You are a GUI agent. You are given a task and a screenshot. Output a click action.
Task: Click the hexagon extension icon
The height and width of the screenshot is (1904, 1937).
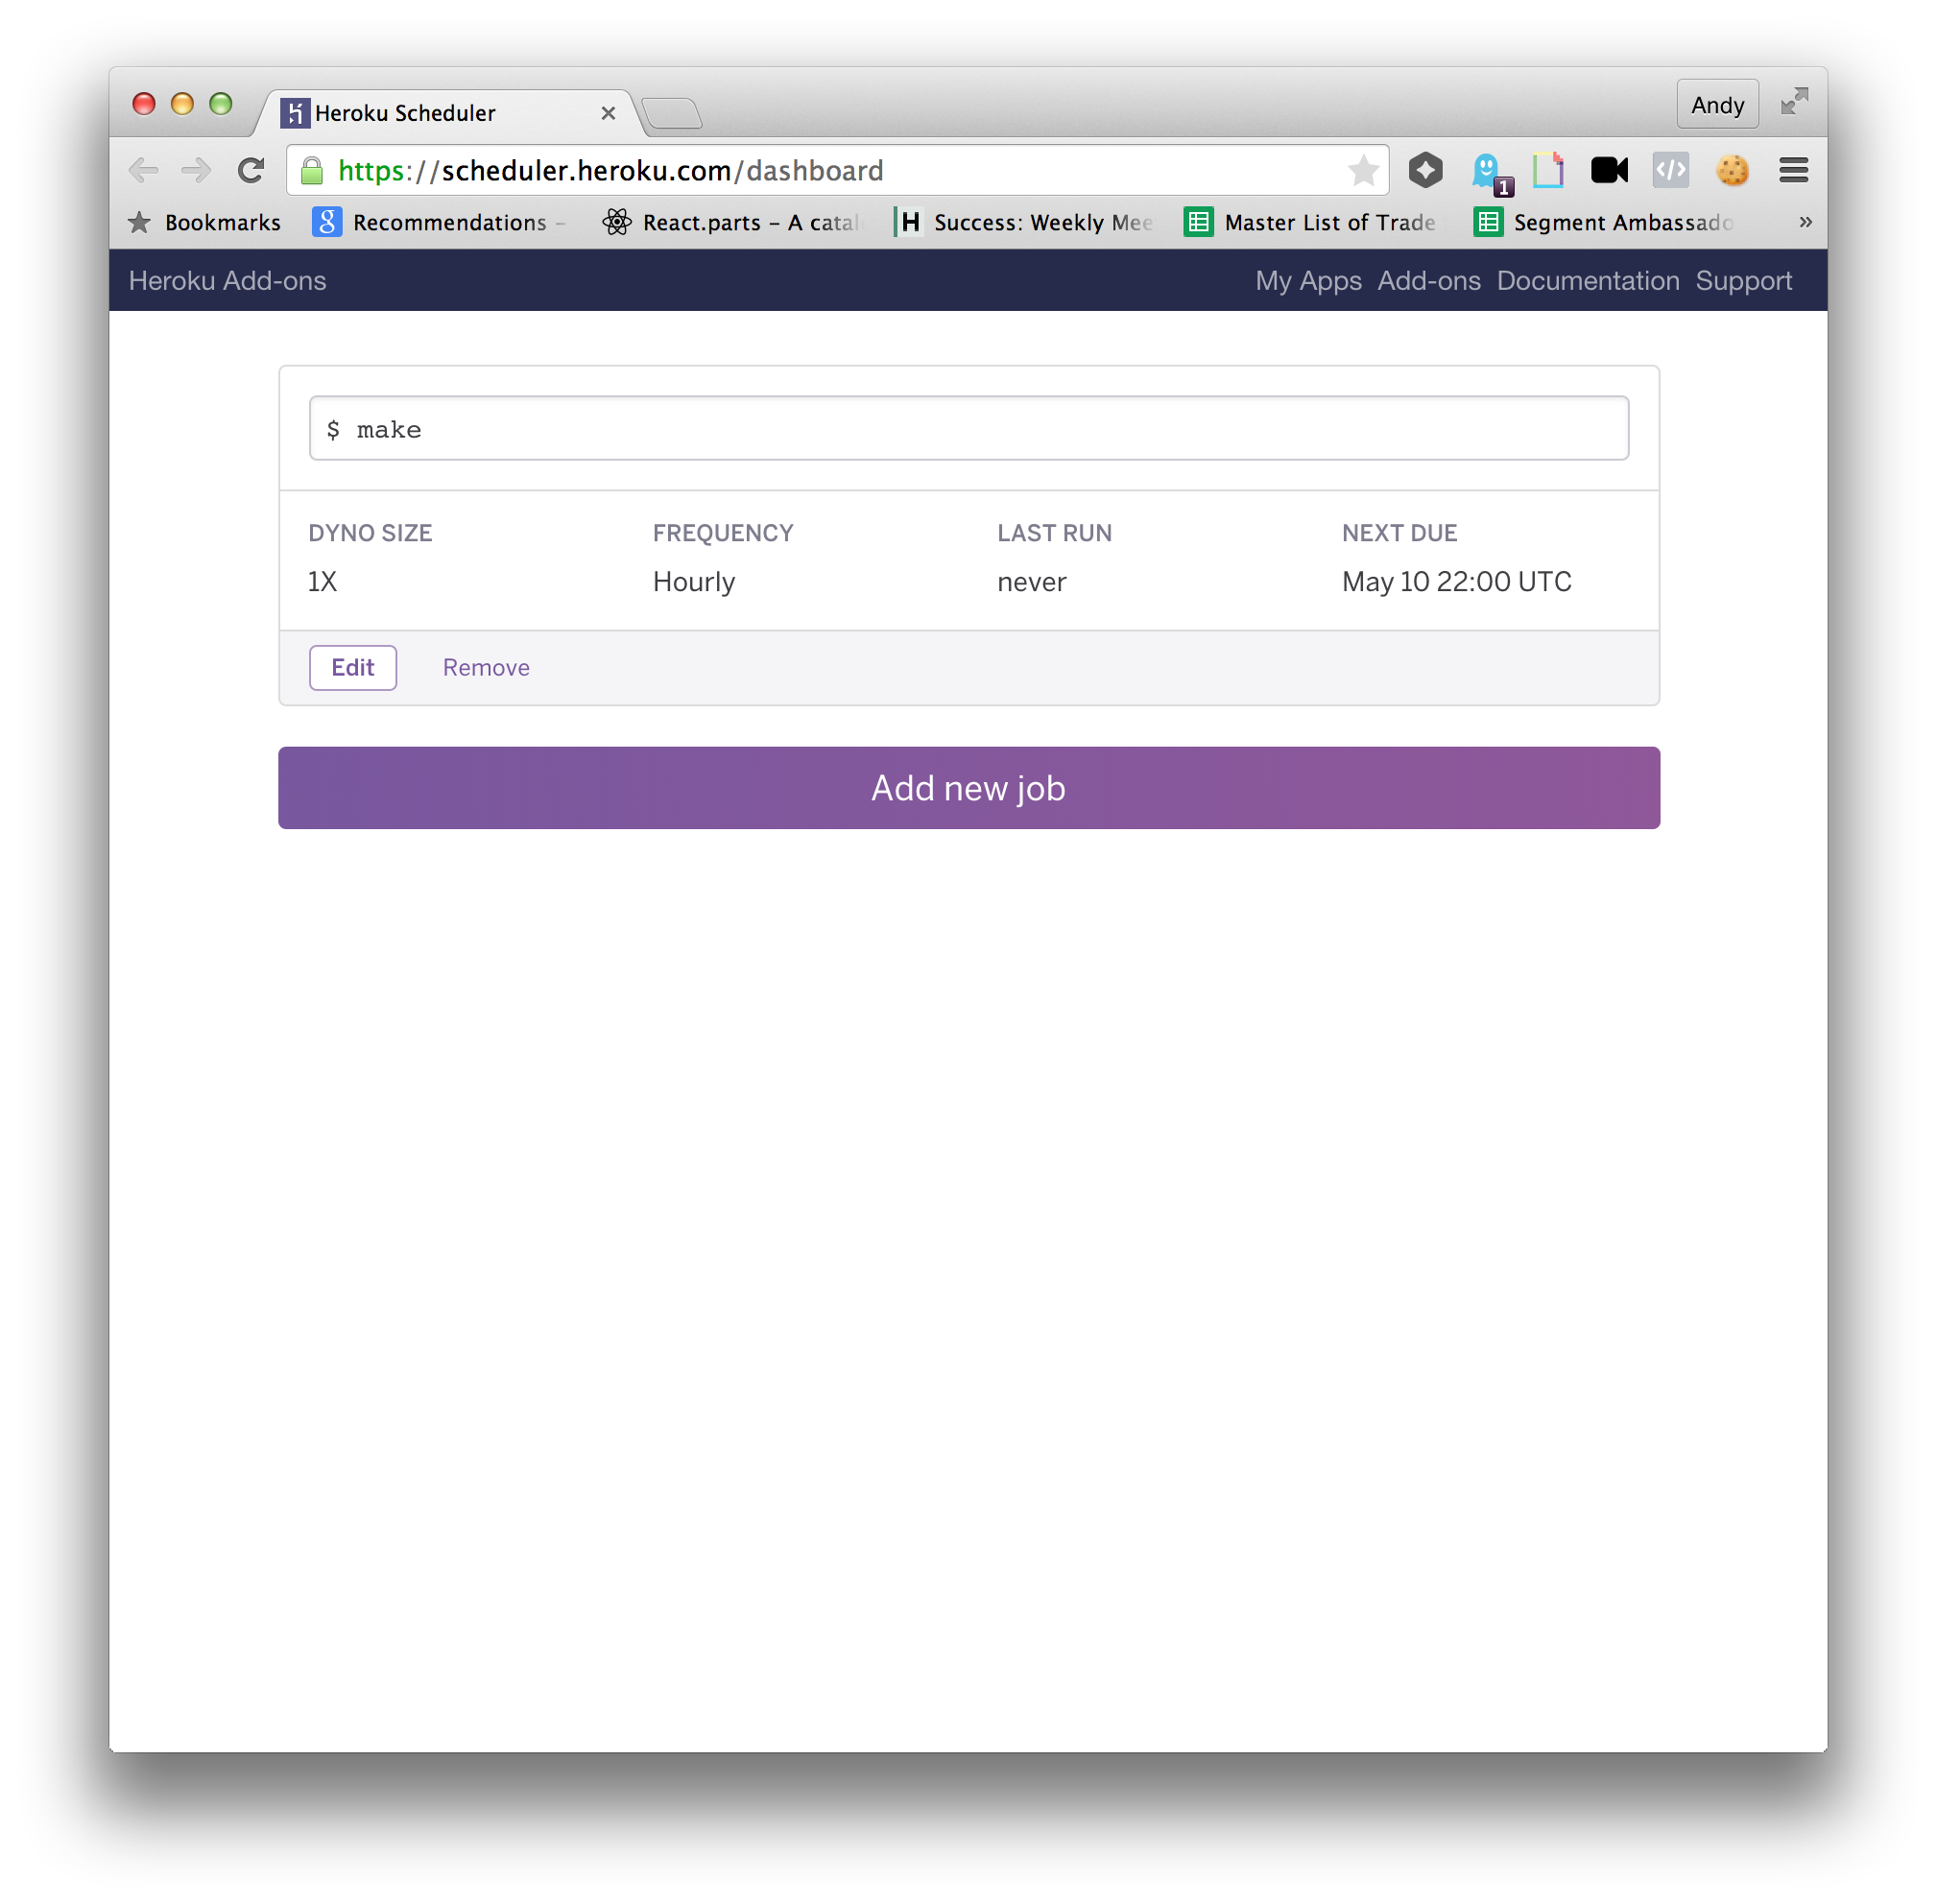[x=1425, y=171]
